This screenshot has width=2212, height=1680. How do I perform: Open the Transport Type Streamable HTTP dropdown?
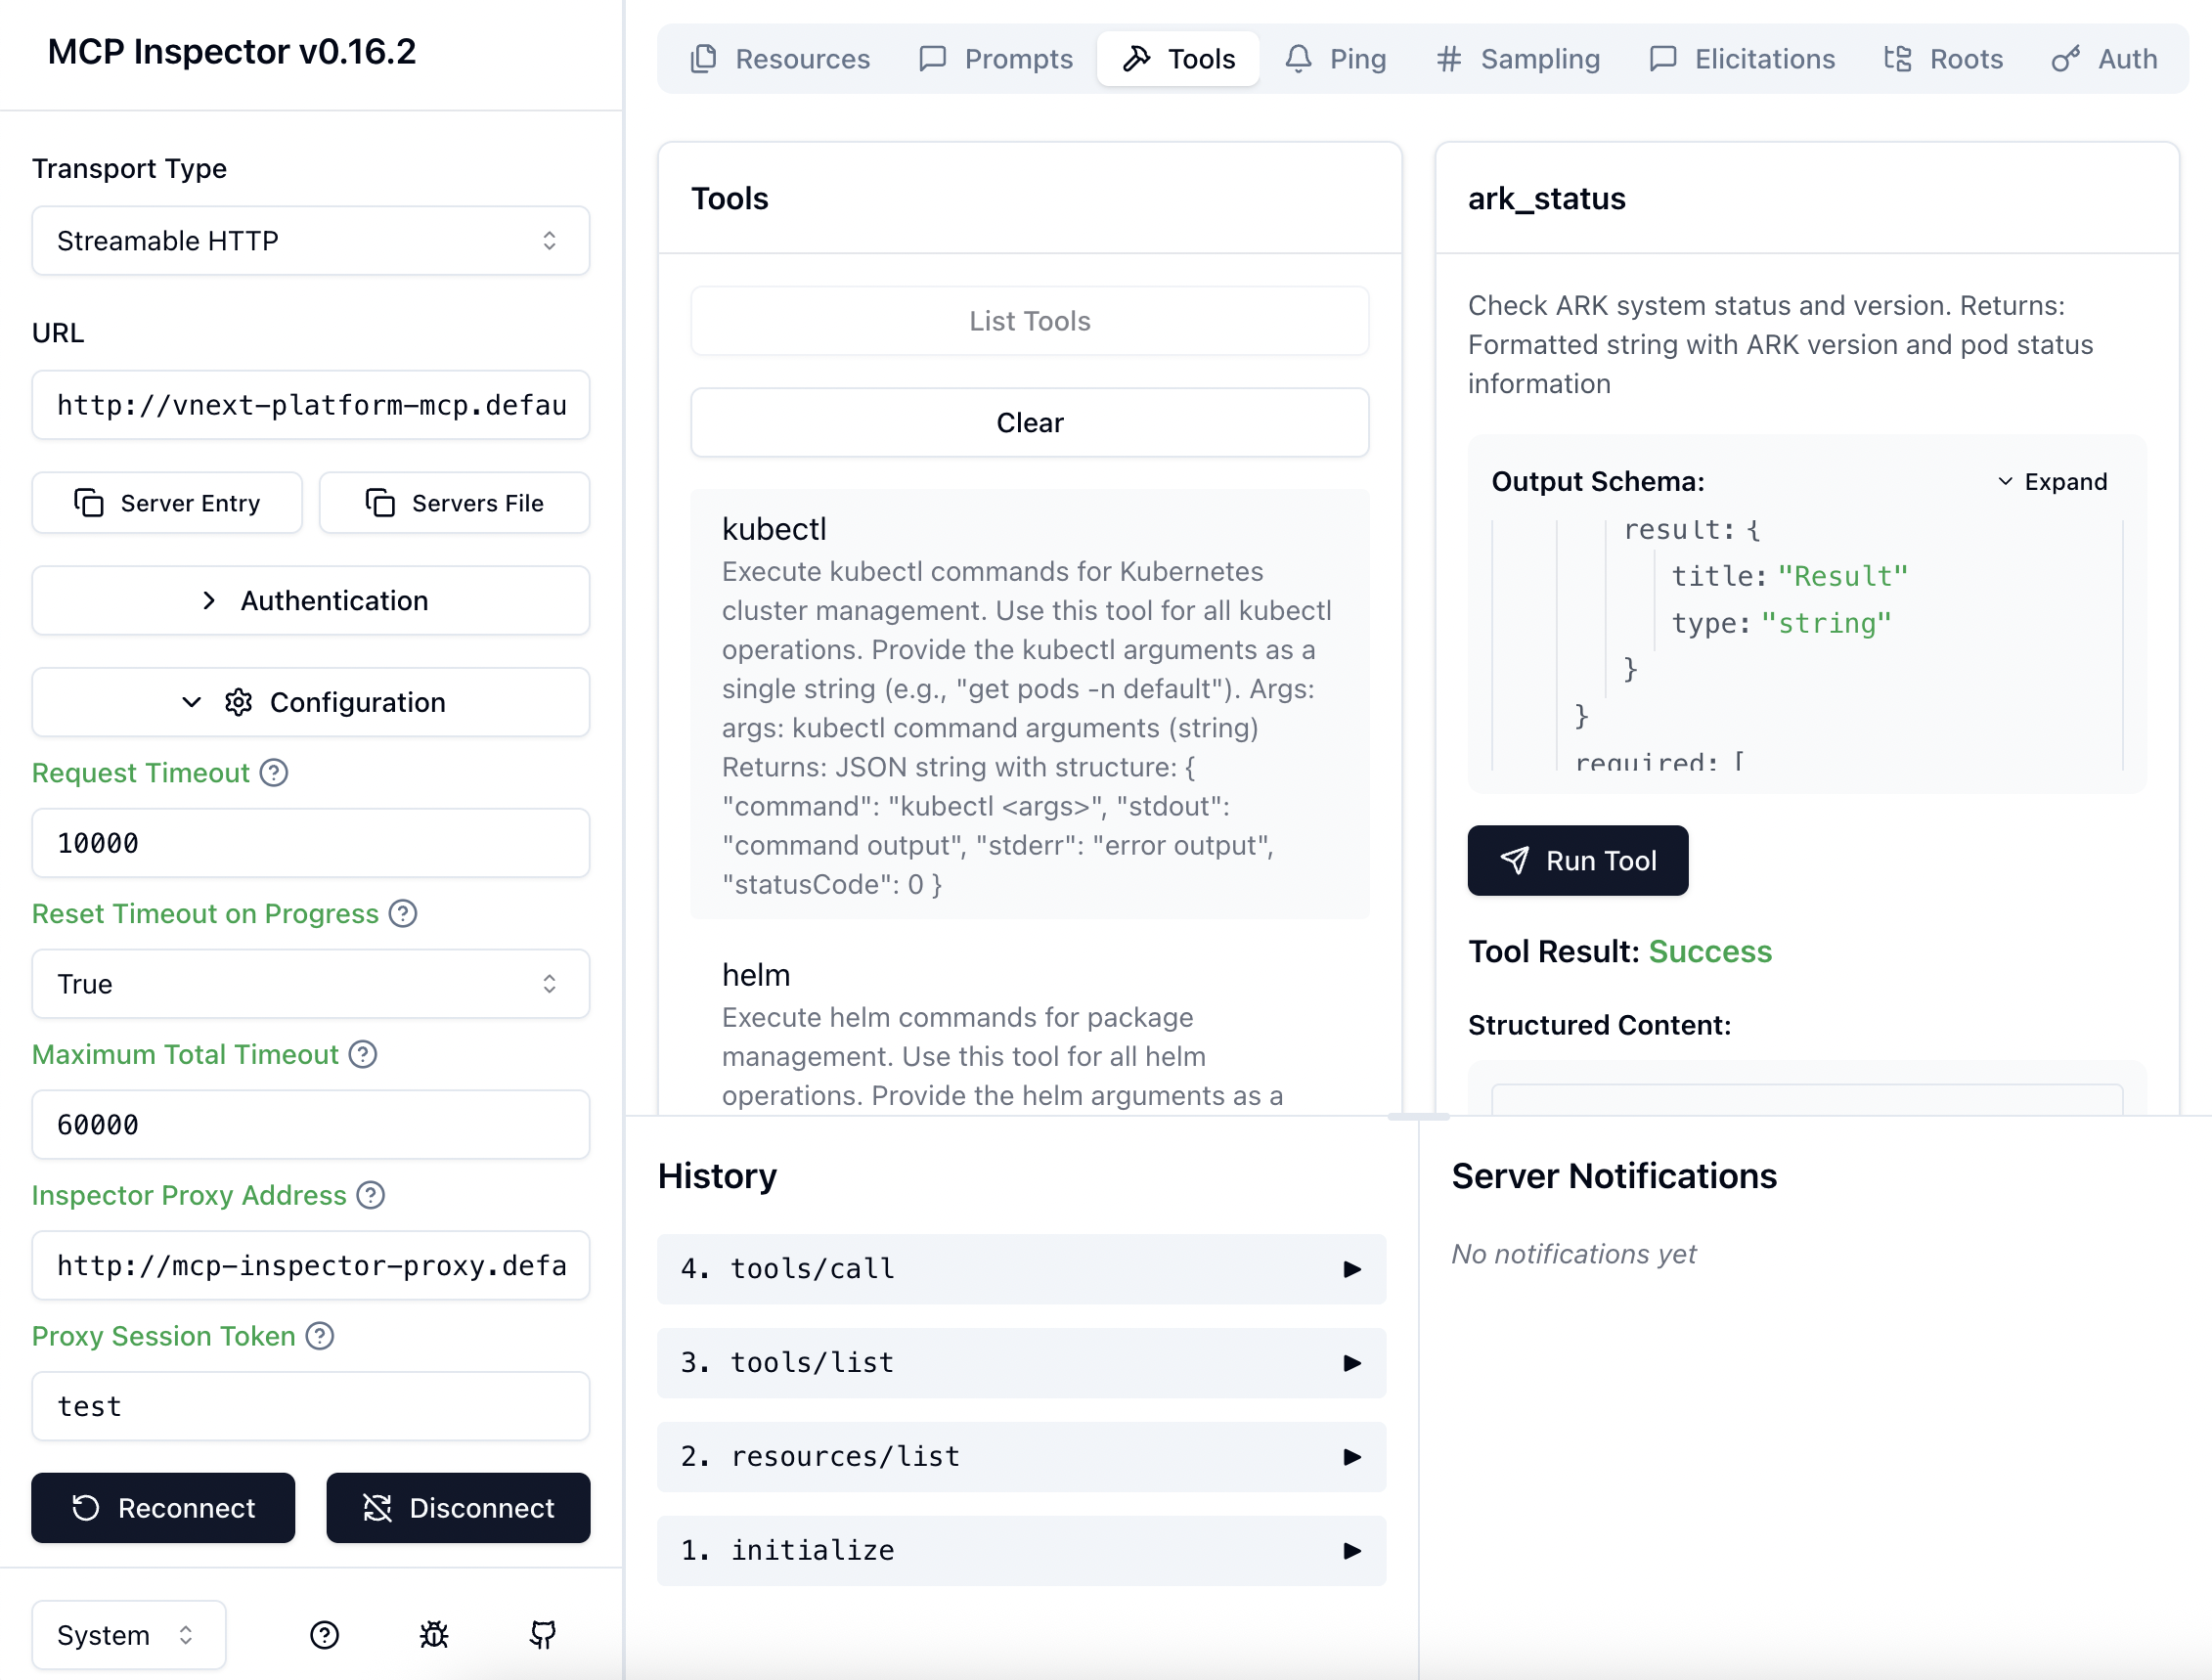tap(310, 241)
